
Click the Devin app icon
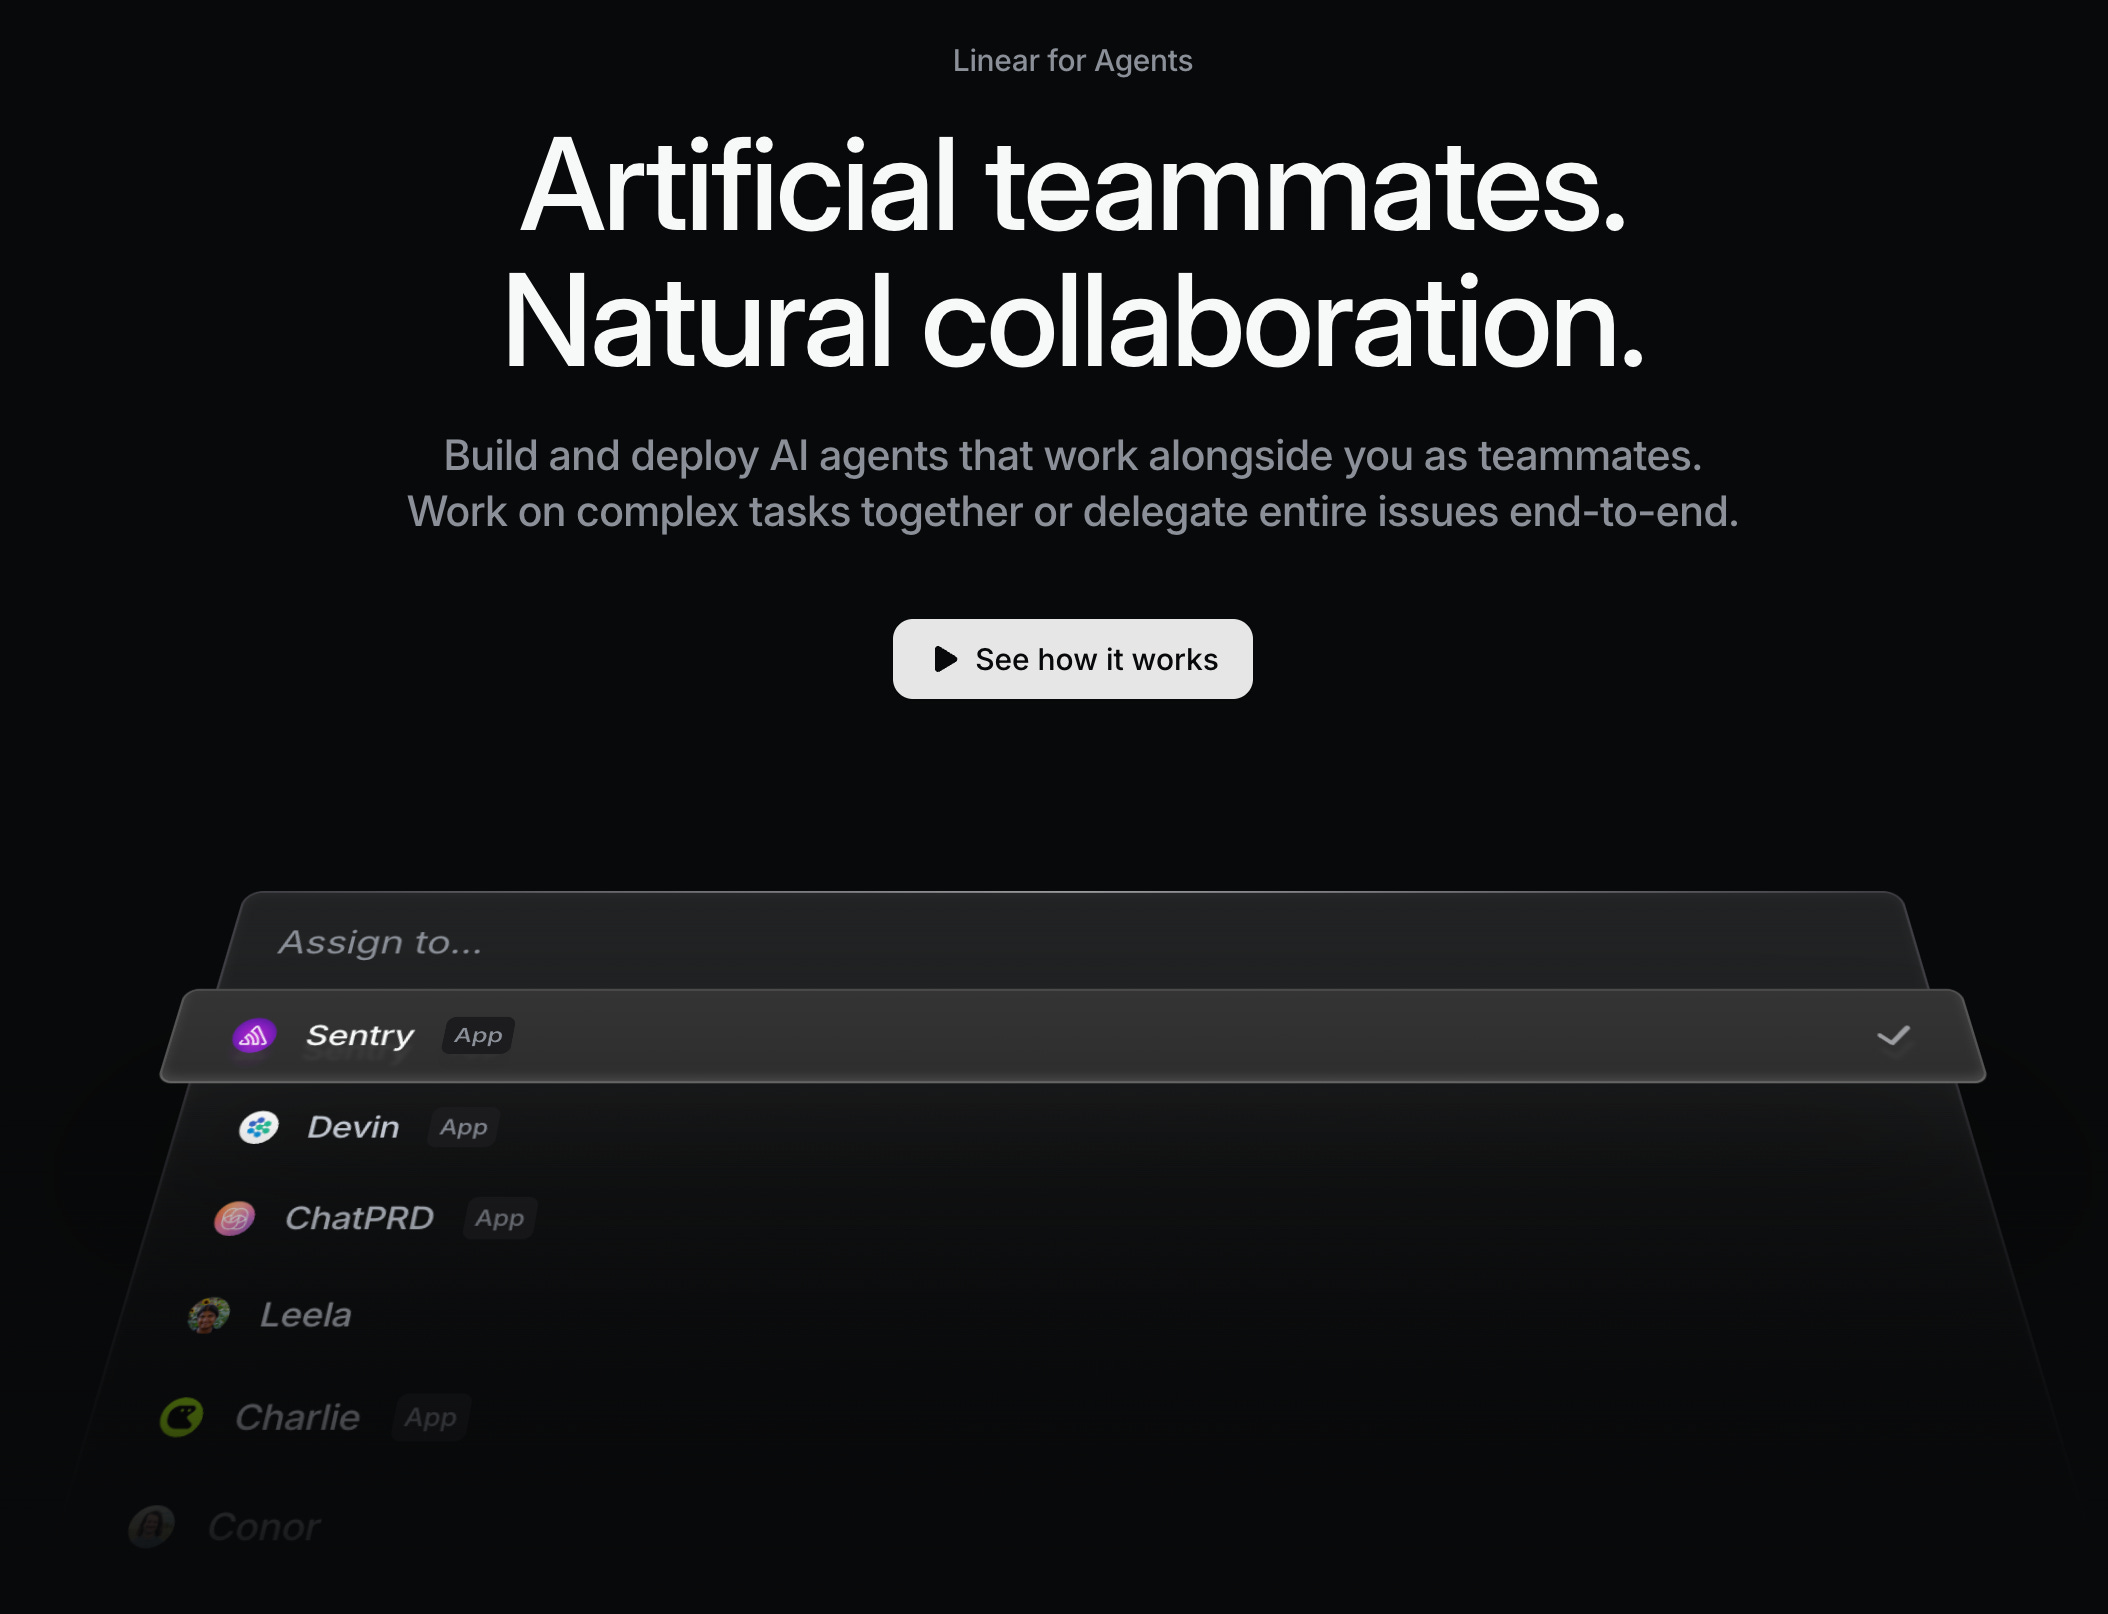coord(259,1128)
